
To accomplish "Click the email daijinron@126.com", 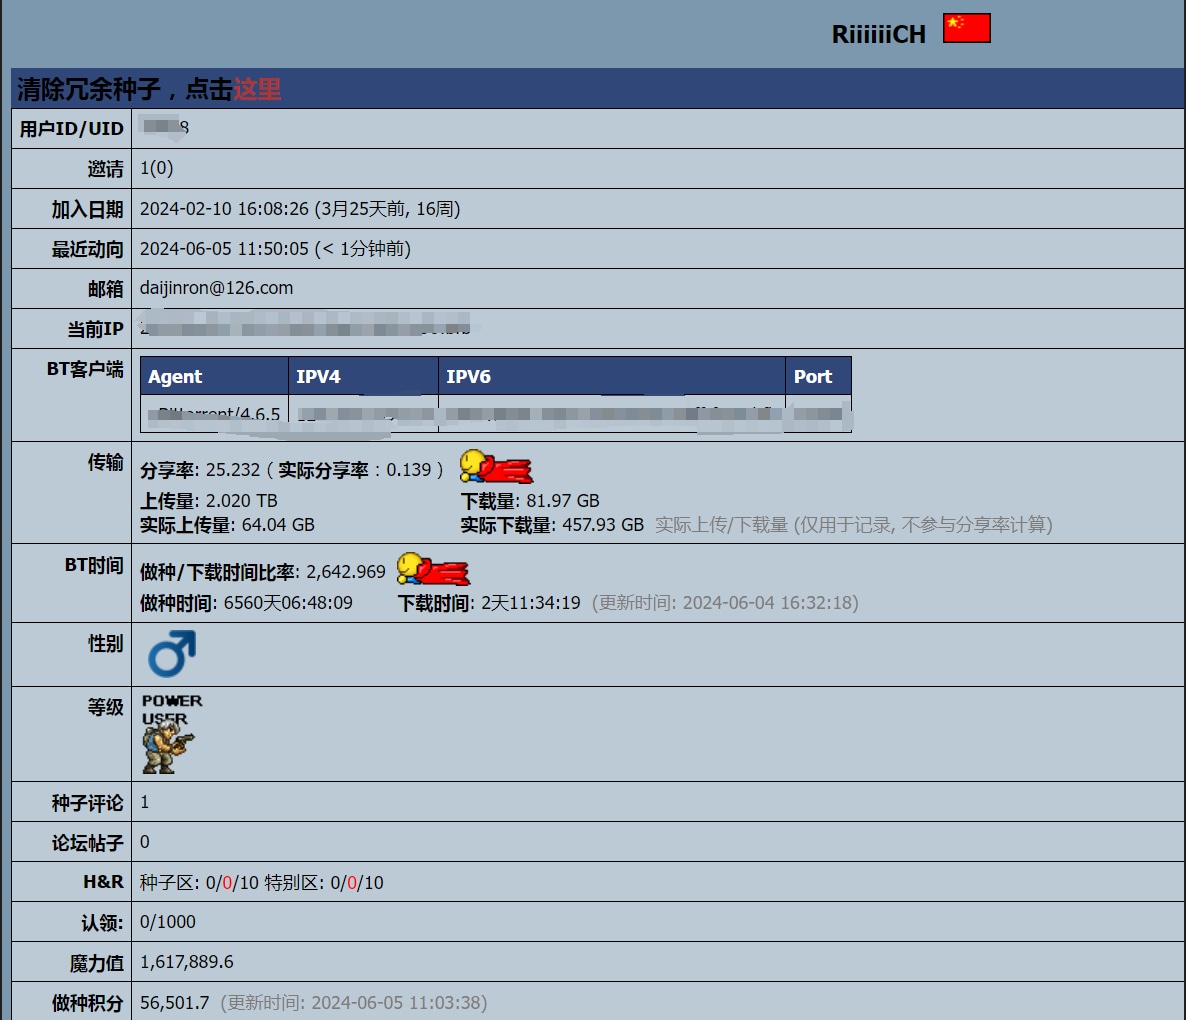I will point(216,288).
